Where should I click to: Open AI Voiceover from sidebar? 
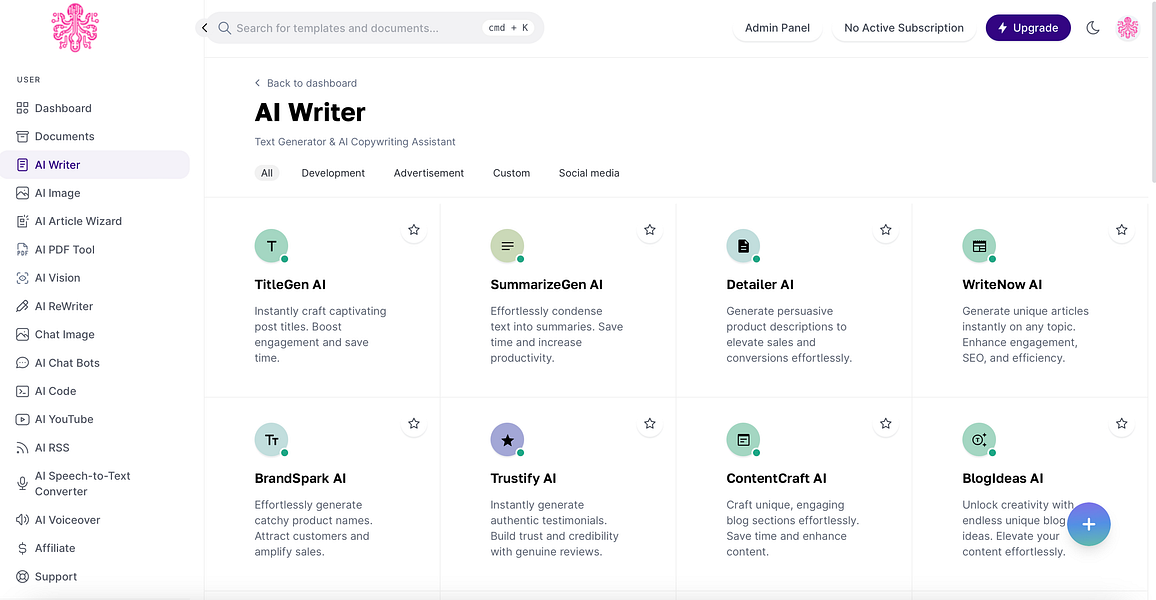point(67,520)
